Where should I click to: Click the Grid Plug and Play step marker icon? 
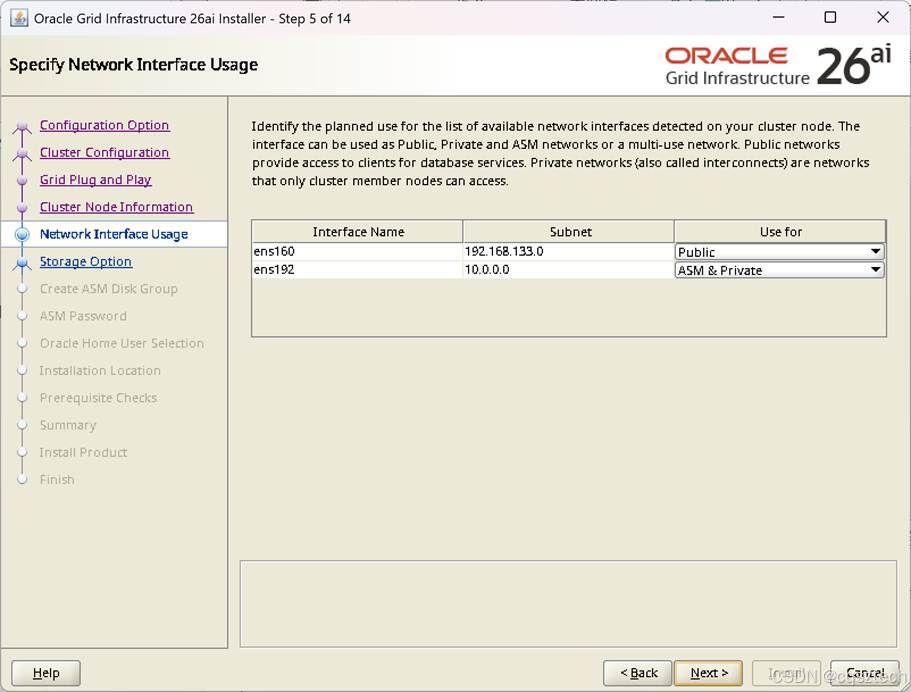coord(22,181)
